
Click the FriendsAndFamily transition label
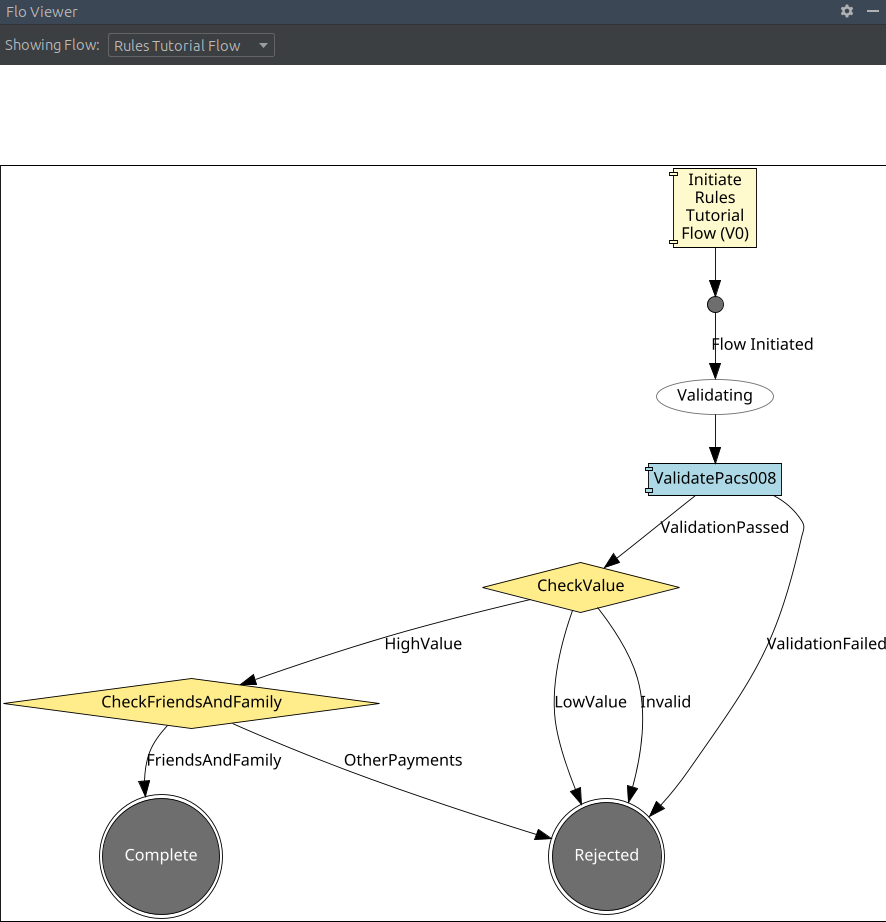coord(214,760)
